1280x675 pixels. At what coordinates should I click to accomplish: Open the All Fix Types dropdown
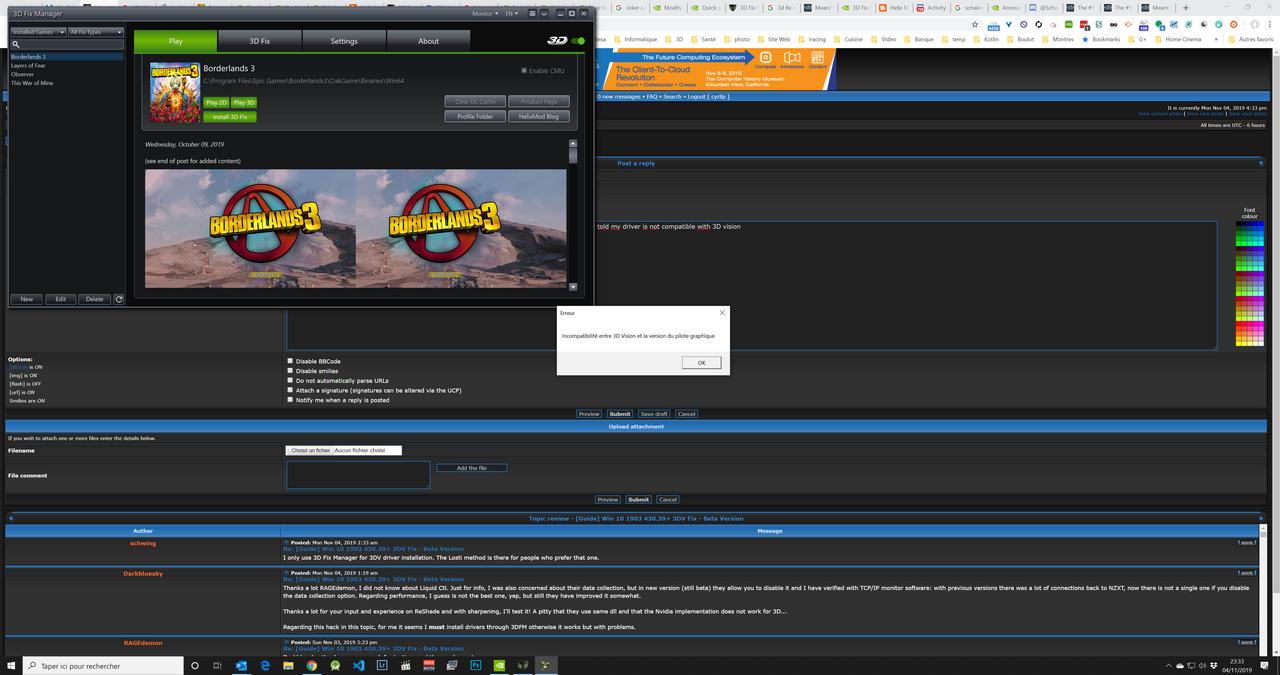(x=96, y=32)
